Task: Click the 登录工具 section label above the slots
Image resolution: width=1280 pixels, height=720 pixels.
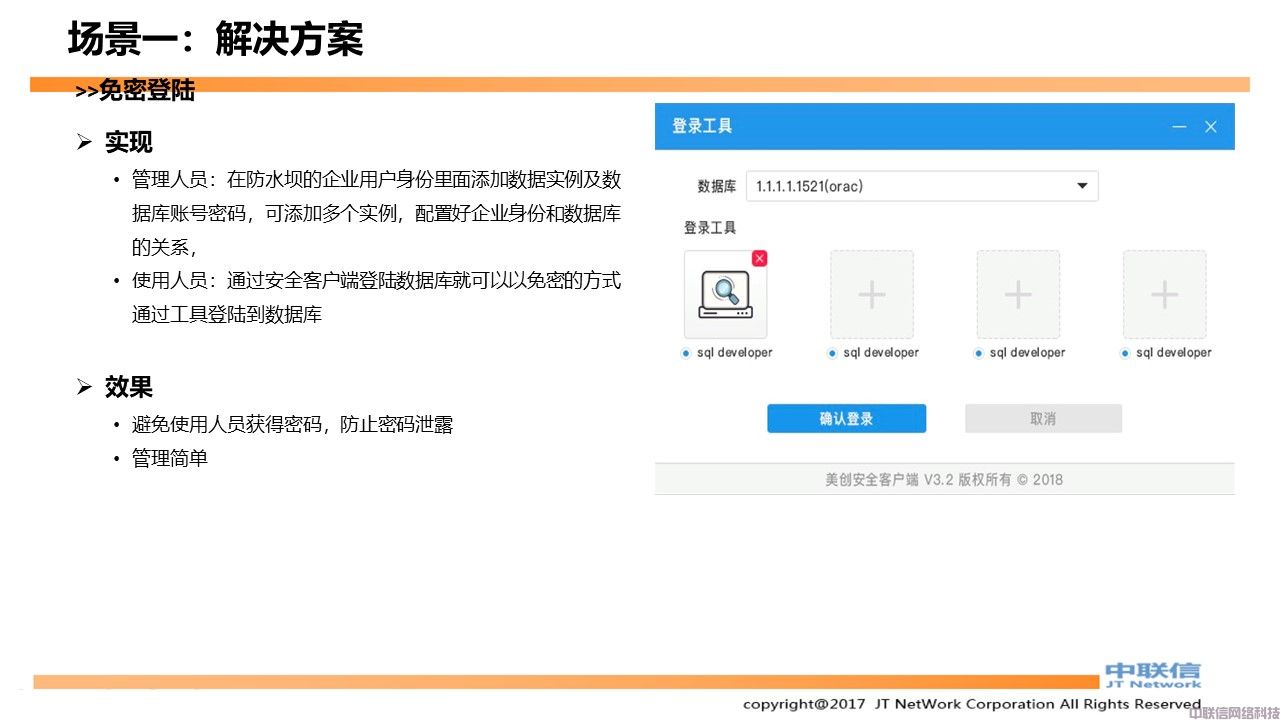Action: (710, 228)
